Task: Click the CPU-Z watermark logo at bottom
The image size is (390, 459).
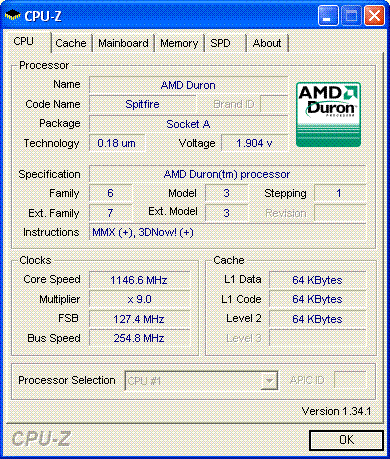Action: coord(41,438)
